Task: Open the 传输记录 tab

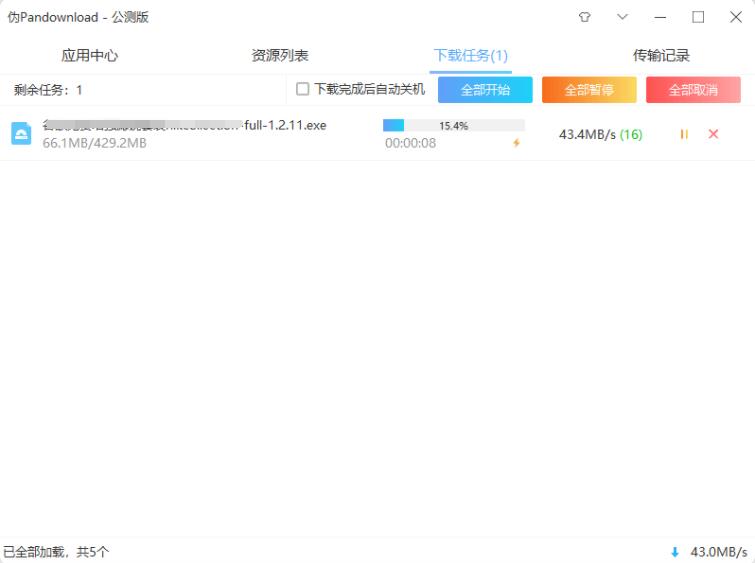Action: [661, 55]
